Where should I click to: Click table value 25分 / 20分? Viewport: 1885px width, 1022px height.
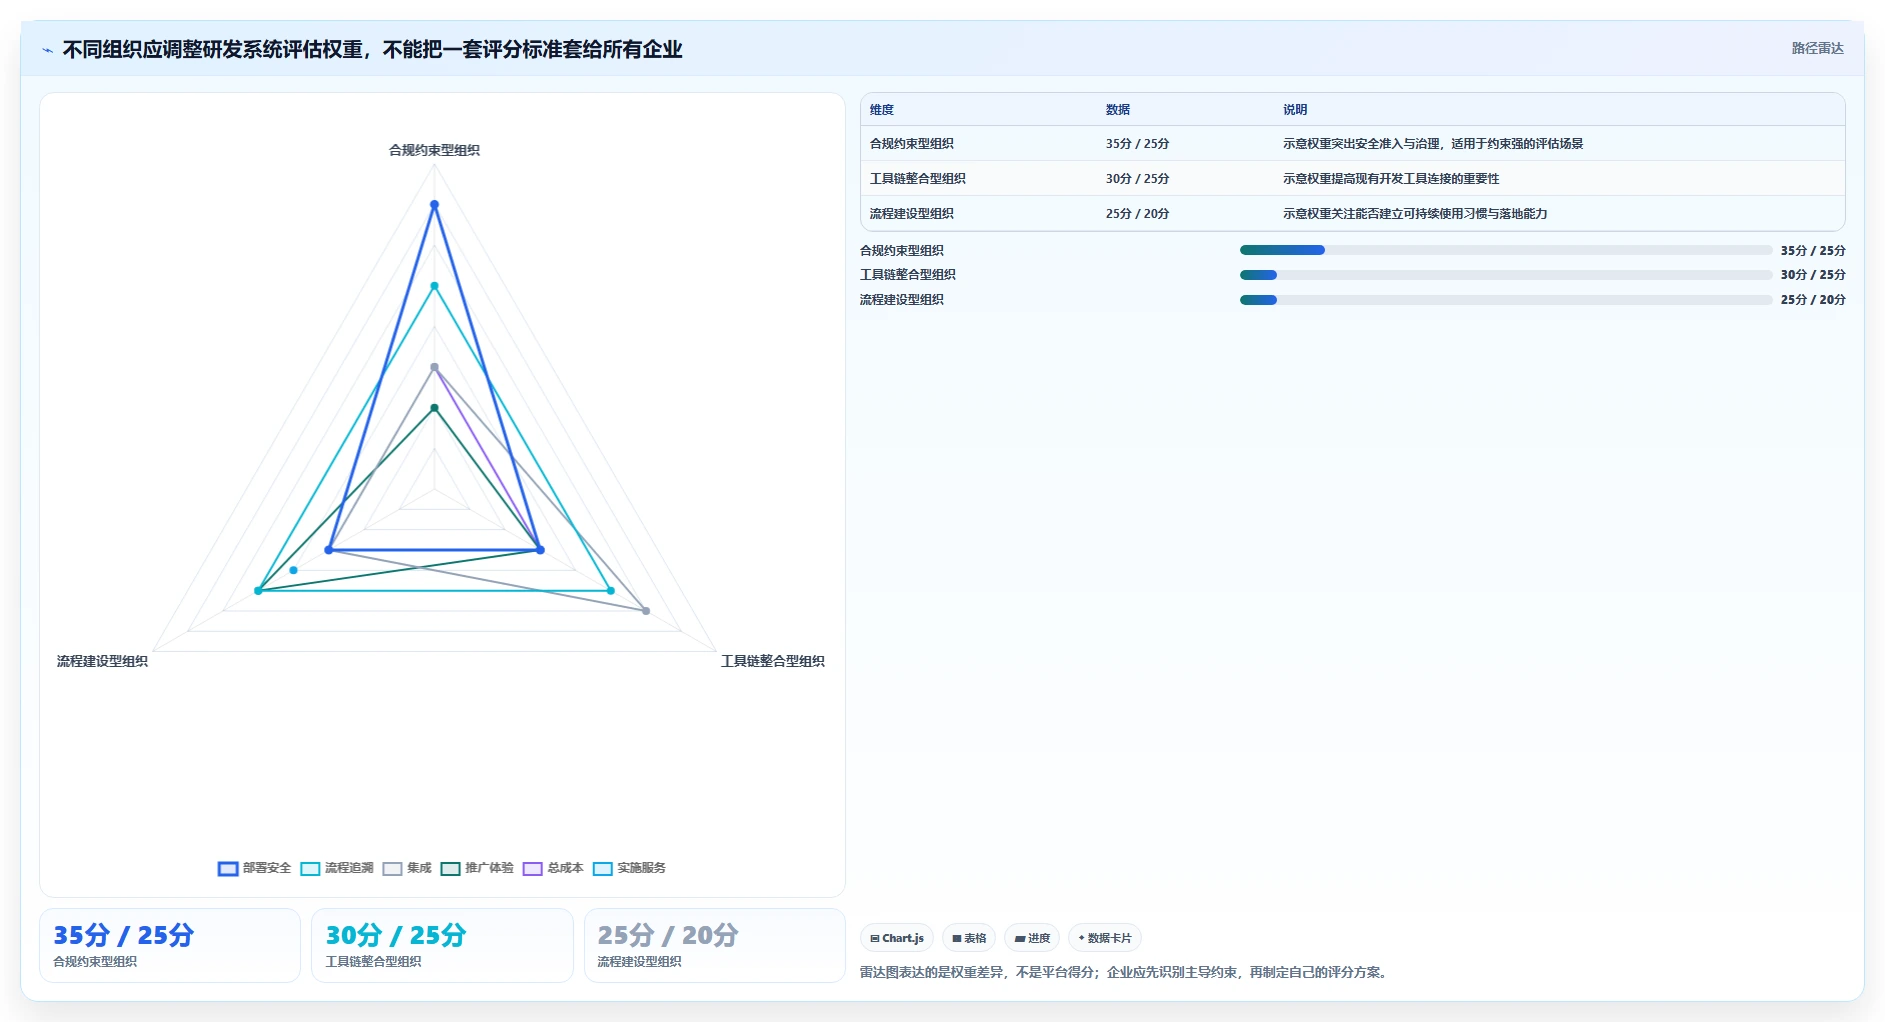(1137, 214)
